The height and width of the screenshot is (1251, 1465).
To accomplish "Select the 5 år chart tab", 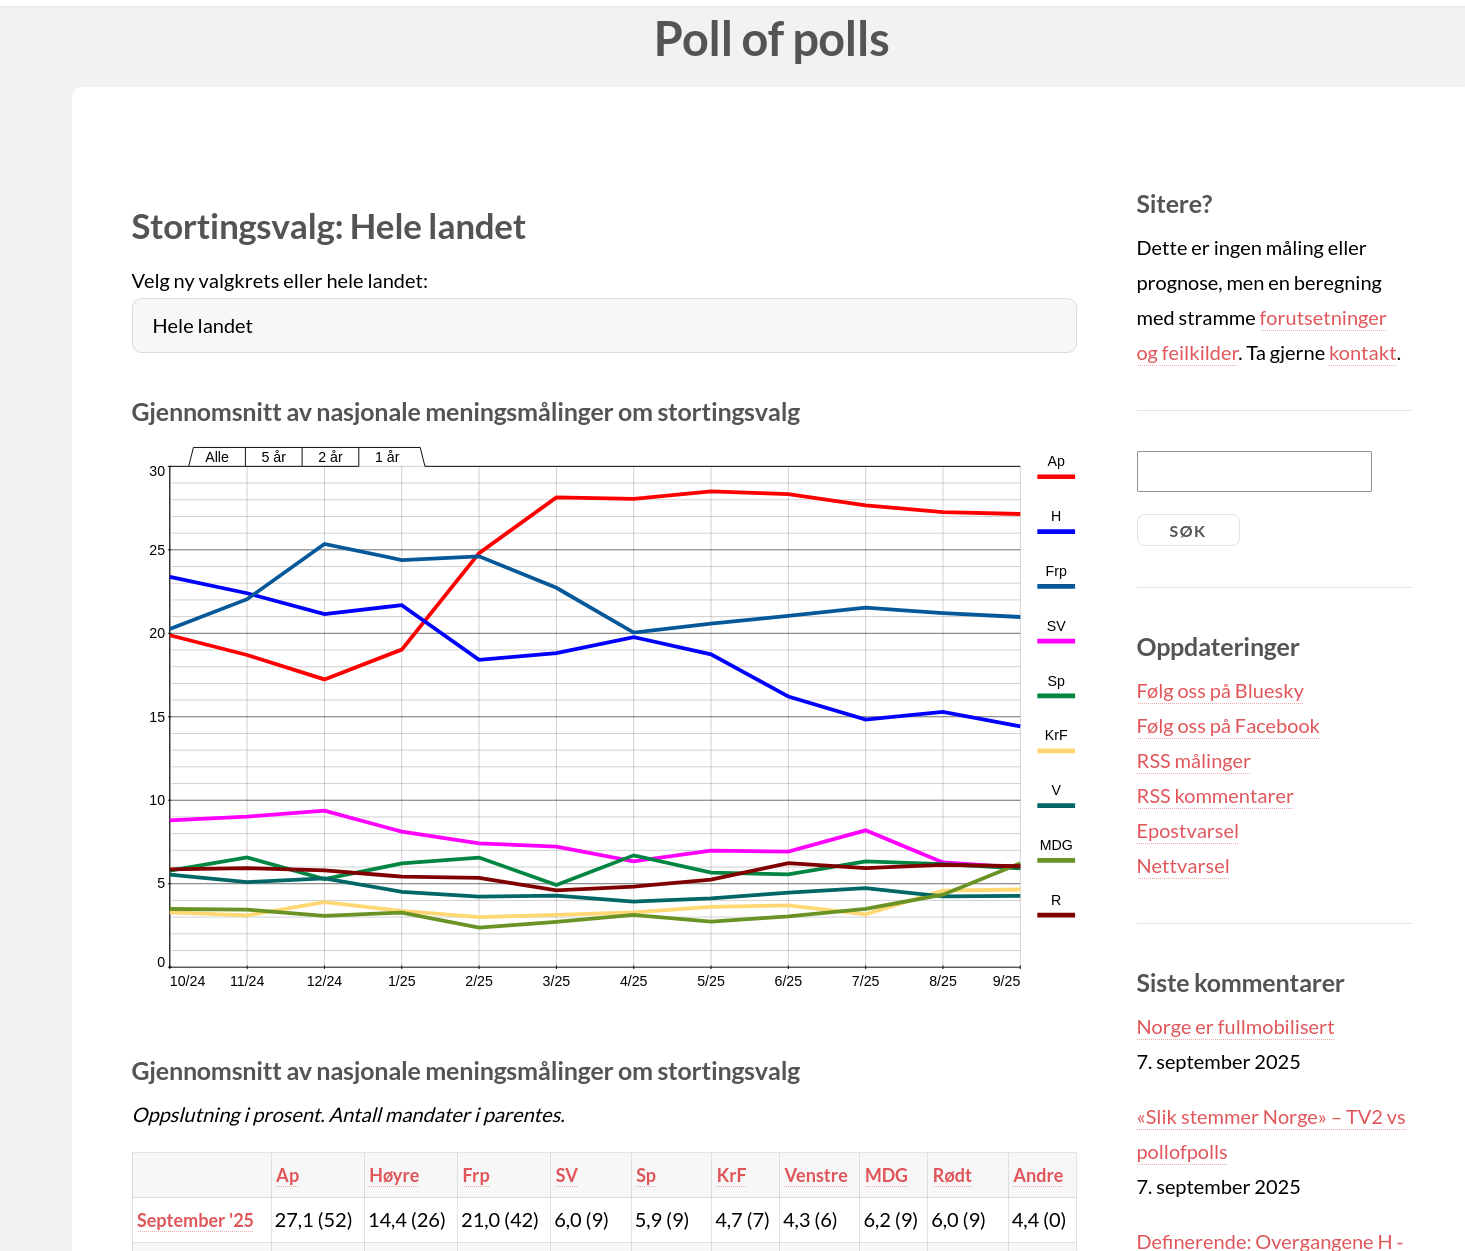I will [x=273, y=457].
